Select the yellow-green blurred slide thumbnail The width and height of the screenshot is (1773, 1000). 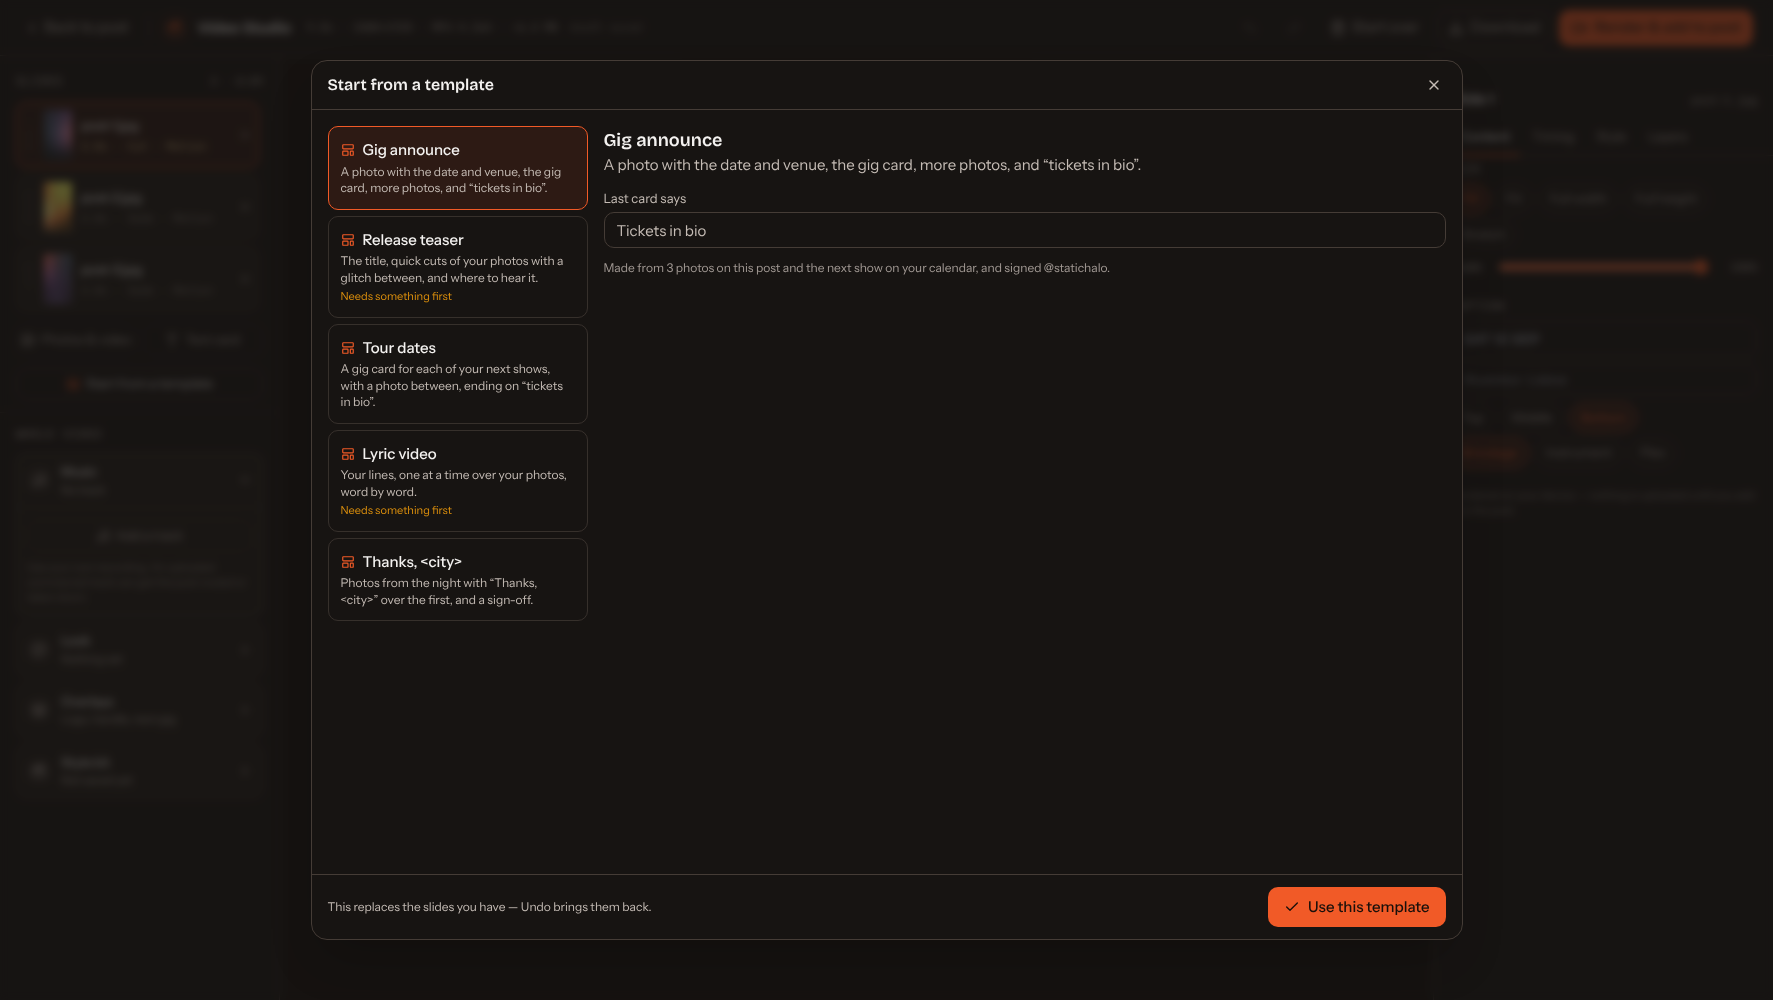pyautogui.click(x=58, y=204)
